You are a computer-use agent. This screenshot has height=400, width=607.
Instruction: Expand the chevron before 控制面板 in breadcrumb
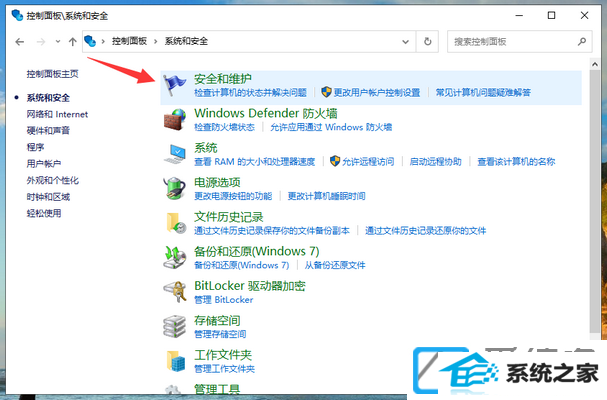(103, 41)
